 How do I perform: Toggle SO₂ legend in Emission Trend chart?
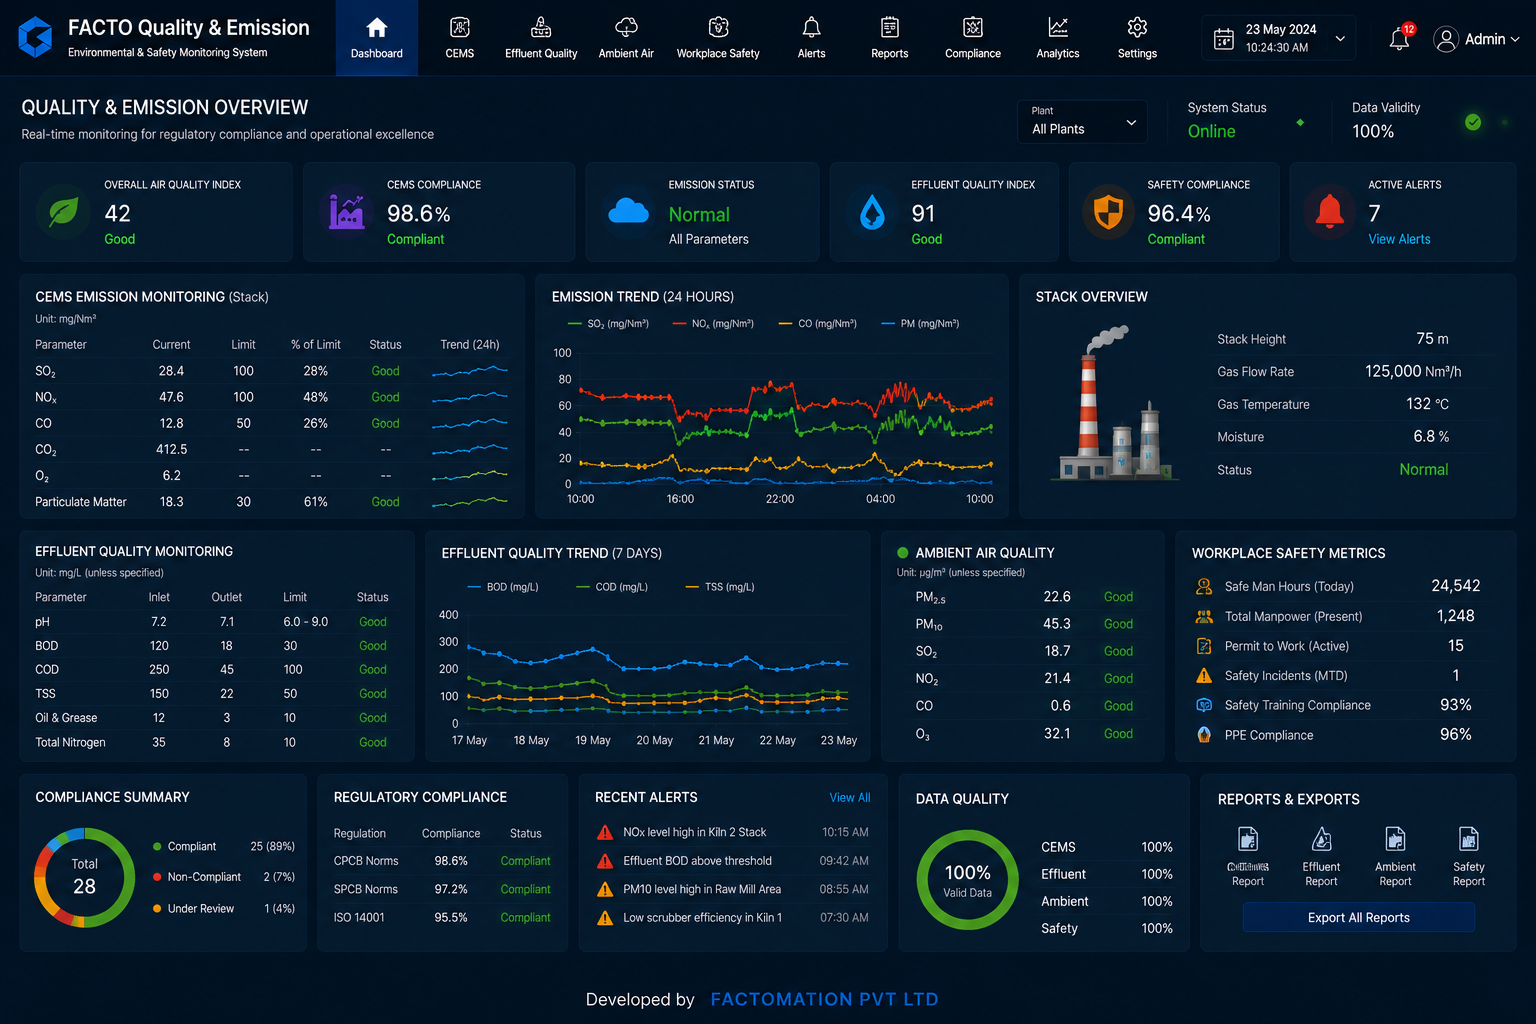(x=608, y=324)
